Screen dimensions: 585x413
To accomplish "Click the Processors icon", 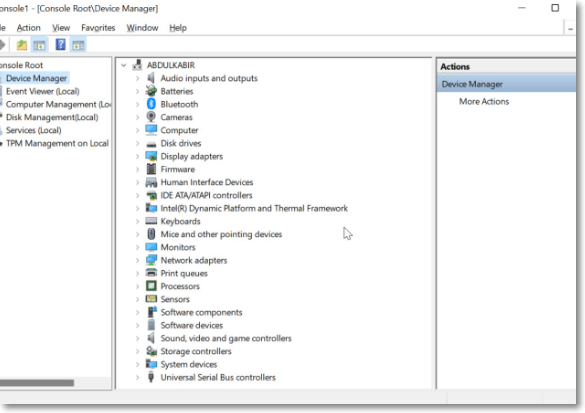I will coord(151,286).
